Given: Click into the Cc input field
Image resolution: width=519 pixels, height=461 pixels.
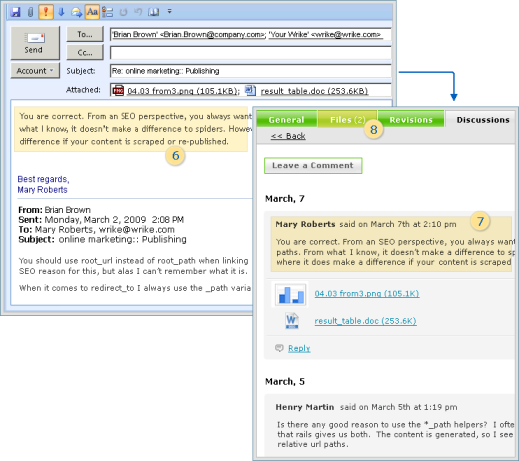Looking at the screenshot, I should pos(251,53).
